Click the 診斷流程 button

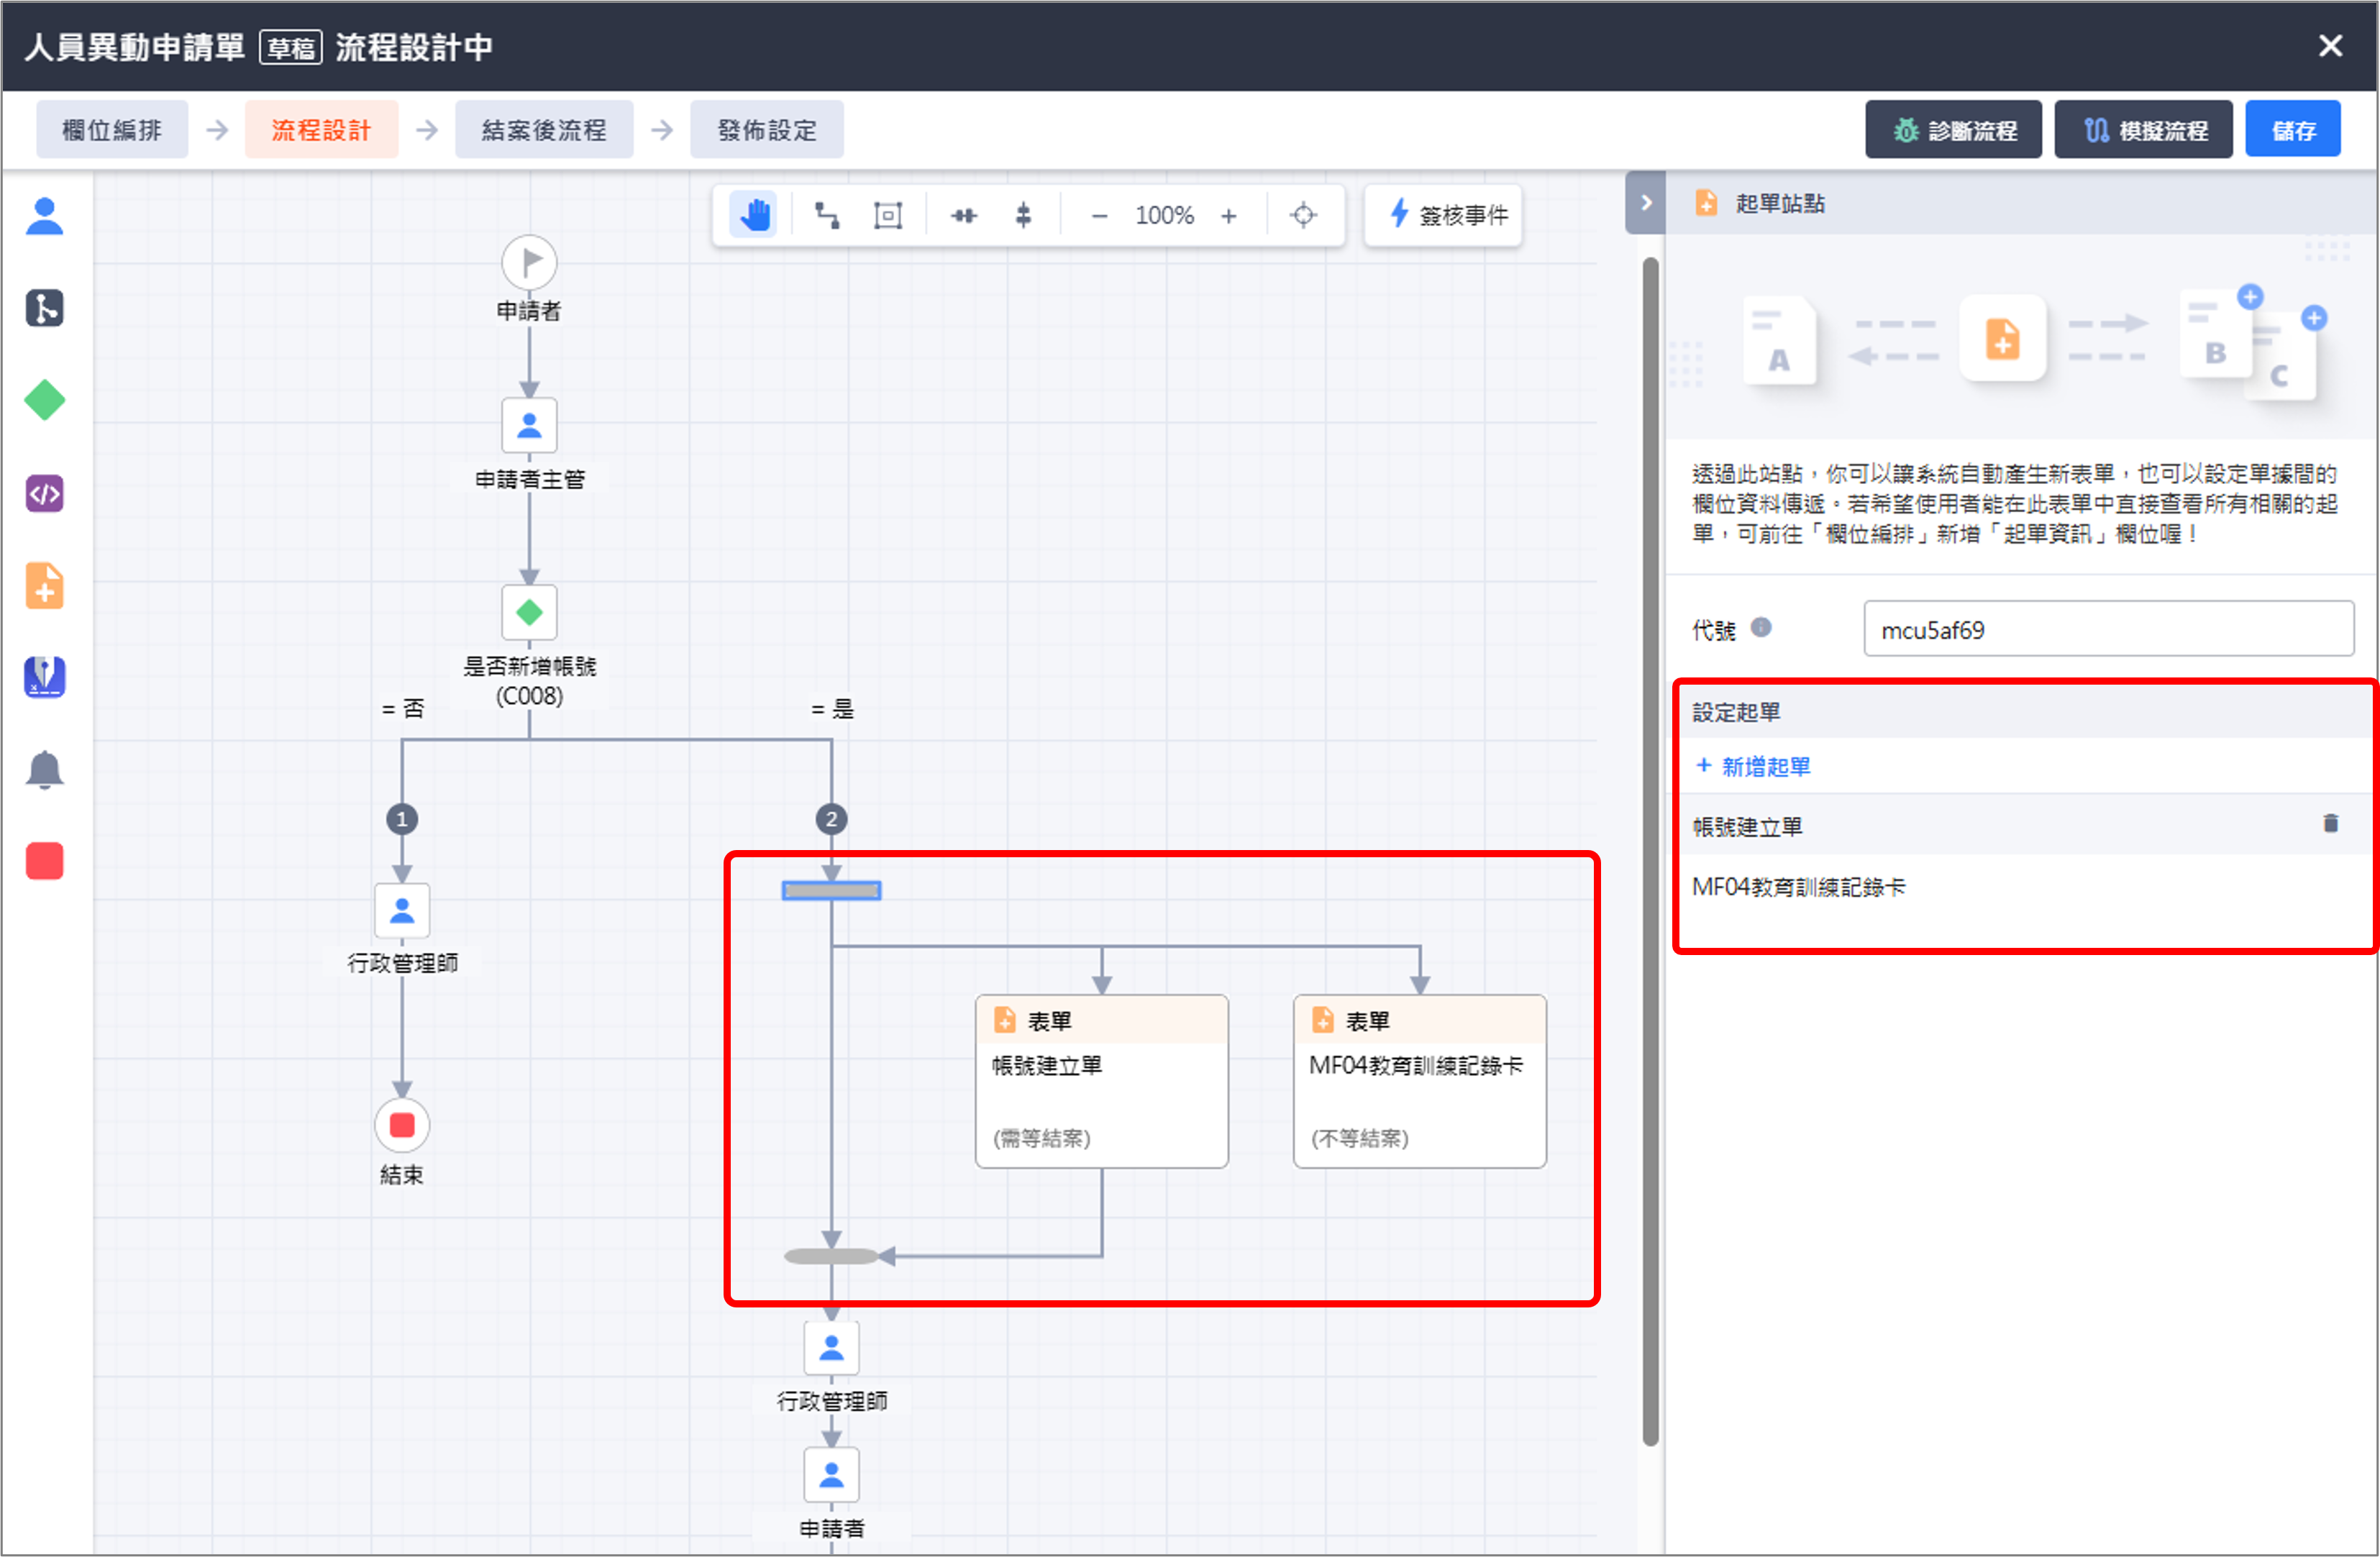1953,130
